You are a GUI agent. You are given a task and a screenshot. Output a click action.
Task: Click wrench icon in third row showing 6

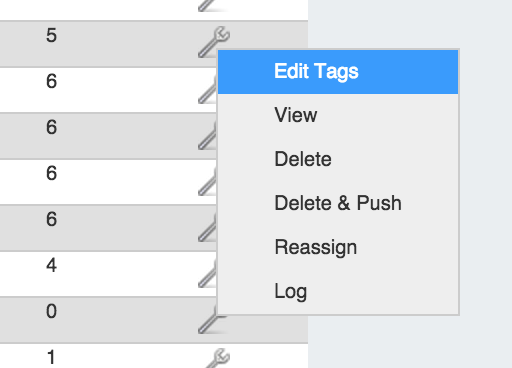click(x=207, y=181)
